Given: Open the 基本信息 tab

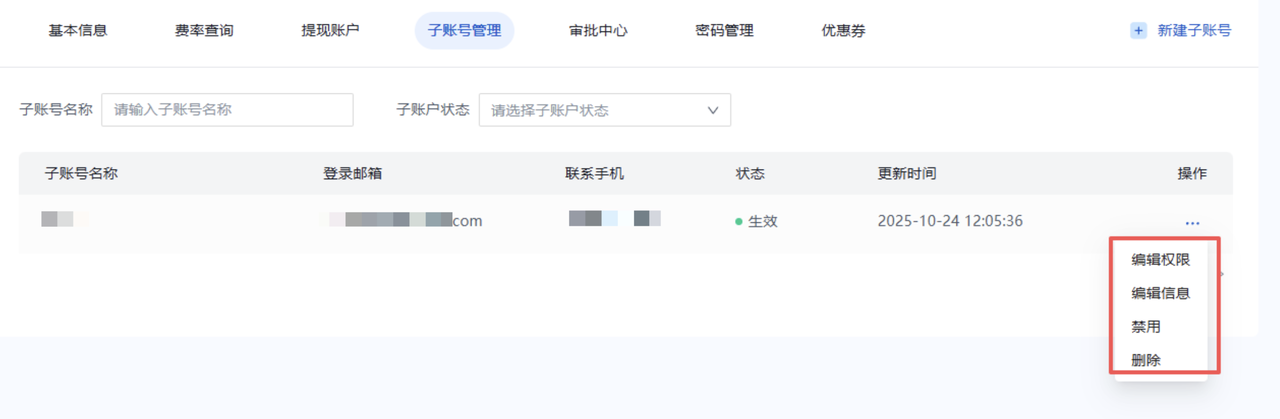Looking at the screenshot, I should (x=78, y=31).
